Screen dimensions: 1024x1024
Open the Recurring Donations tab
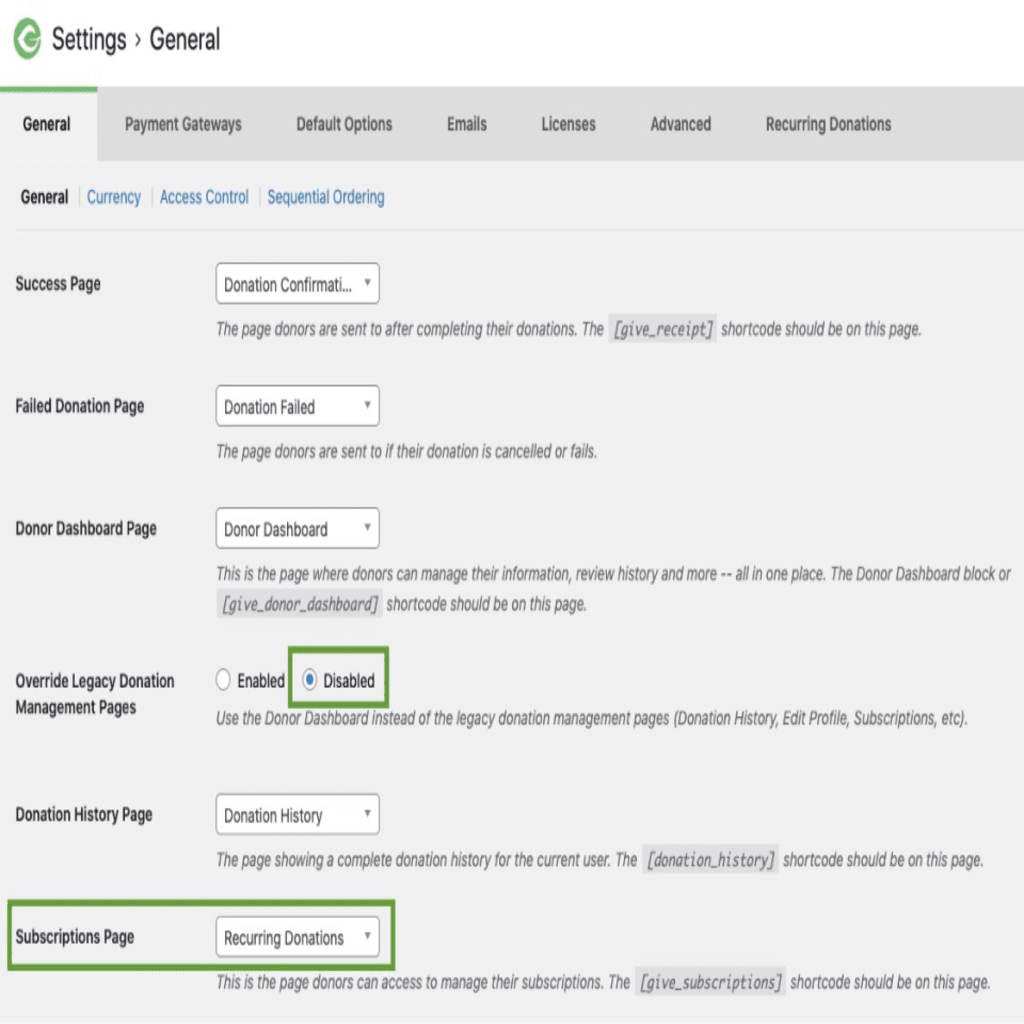tap(828, 124)
